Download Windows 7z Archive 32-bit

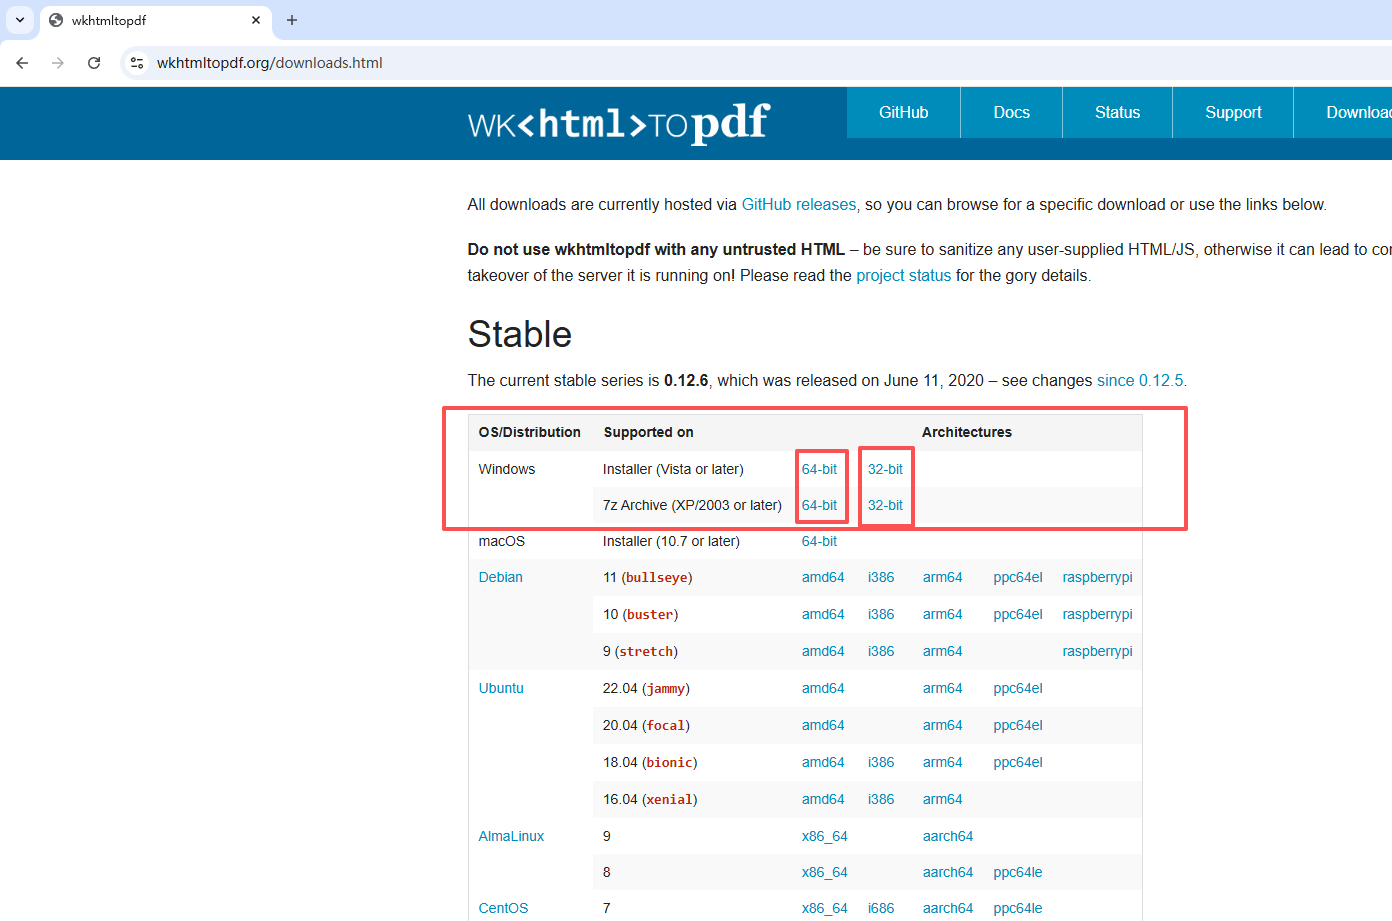click(885, 505)
